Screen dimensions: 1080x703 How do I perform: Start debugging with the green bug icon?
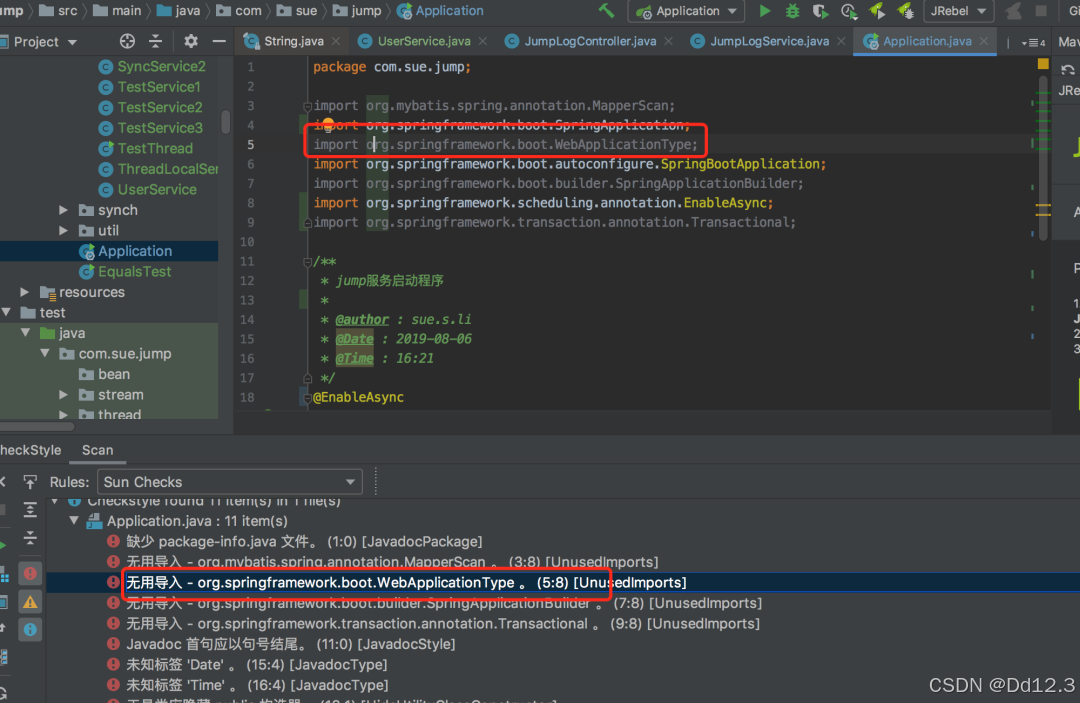coord(793,11)
